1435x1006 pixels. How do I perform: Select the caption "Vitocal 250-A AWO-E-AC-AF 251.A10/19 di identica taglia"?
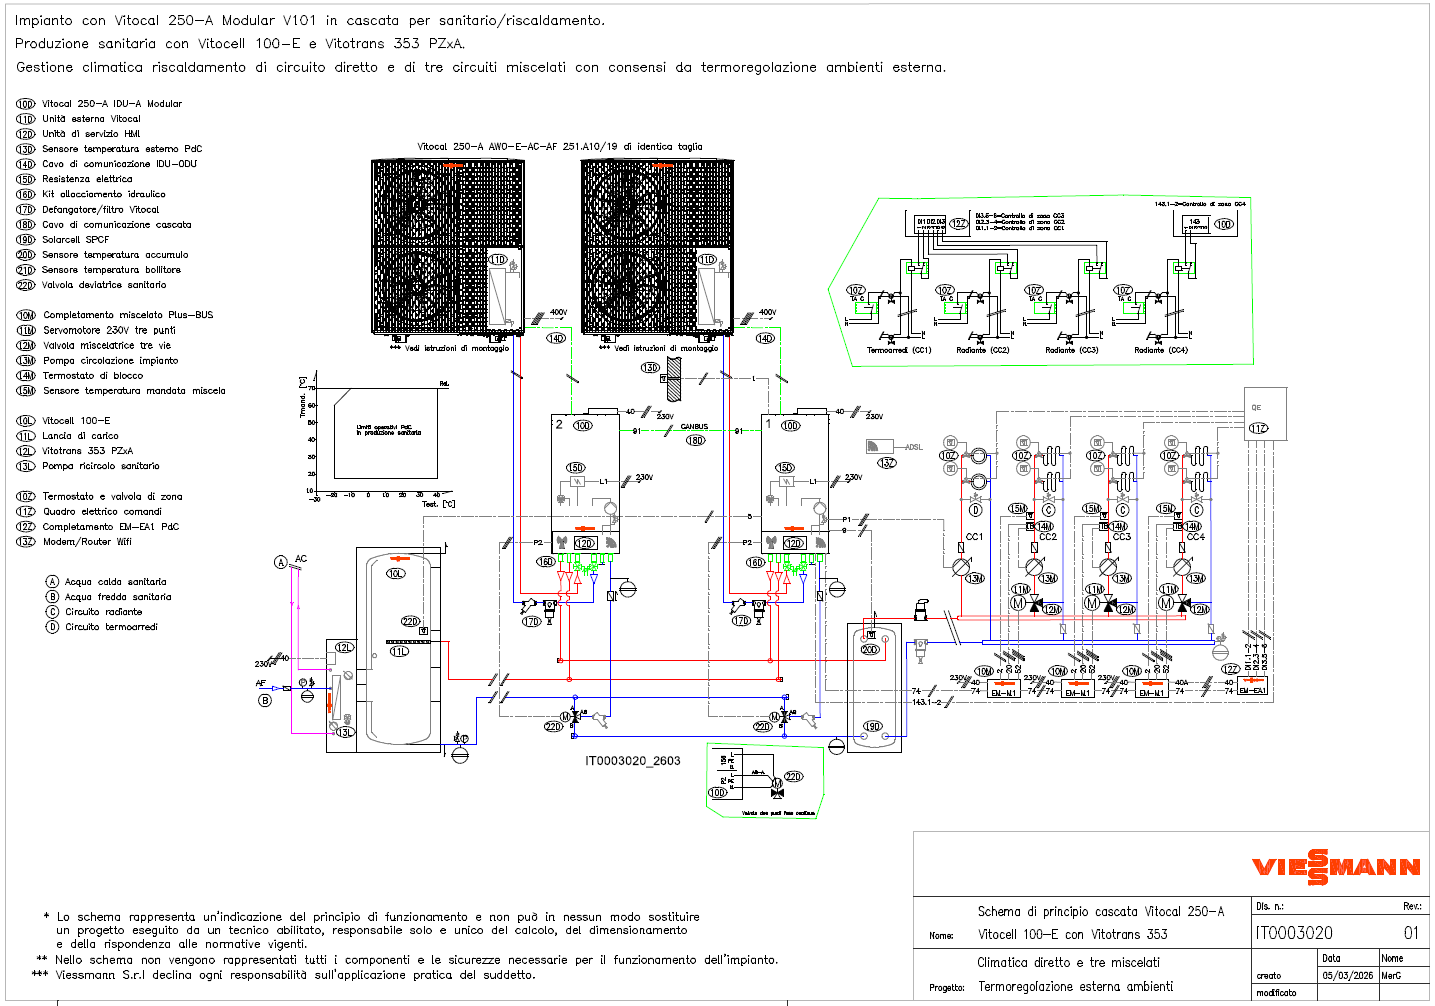point(560,147)
